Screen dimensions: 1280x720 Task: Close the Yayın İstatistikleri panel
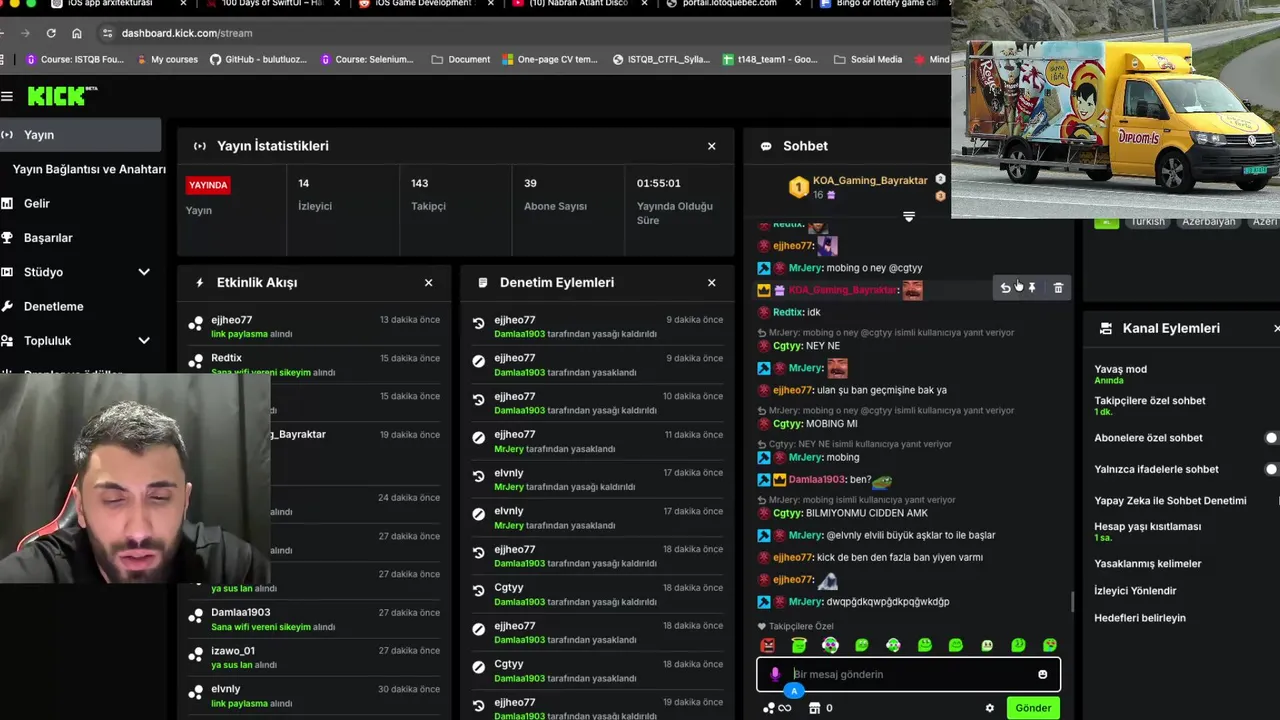click(x=712, y=146)
